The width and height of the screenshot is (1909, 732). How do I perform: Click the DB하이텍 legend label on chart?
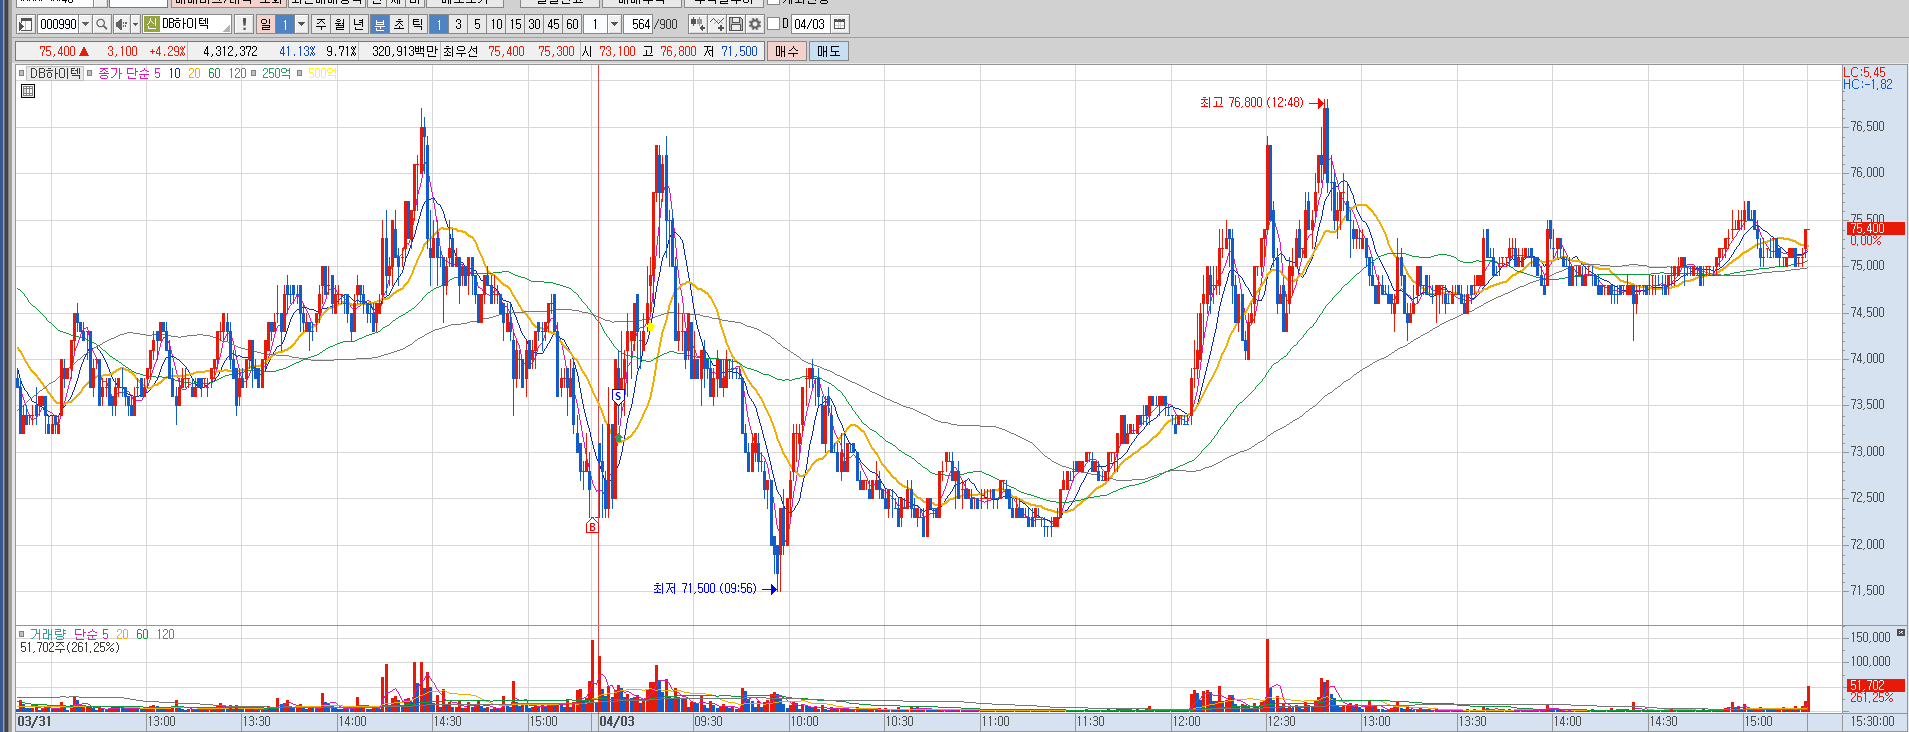click(55, 73)
